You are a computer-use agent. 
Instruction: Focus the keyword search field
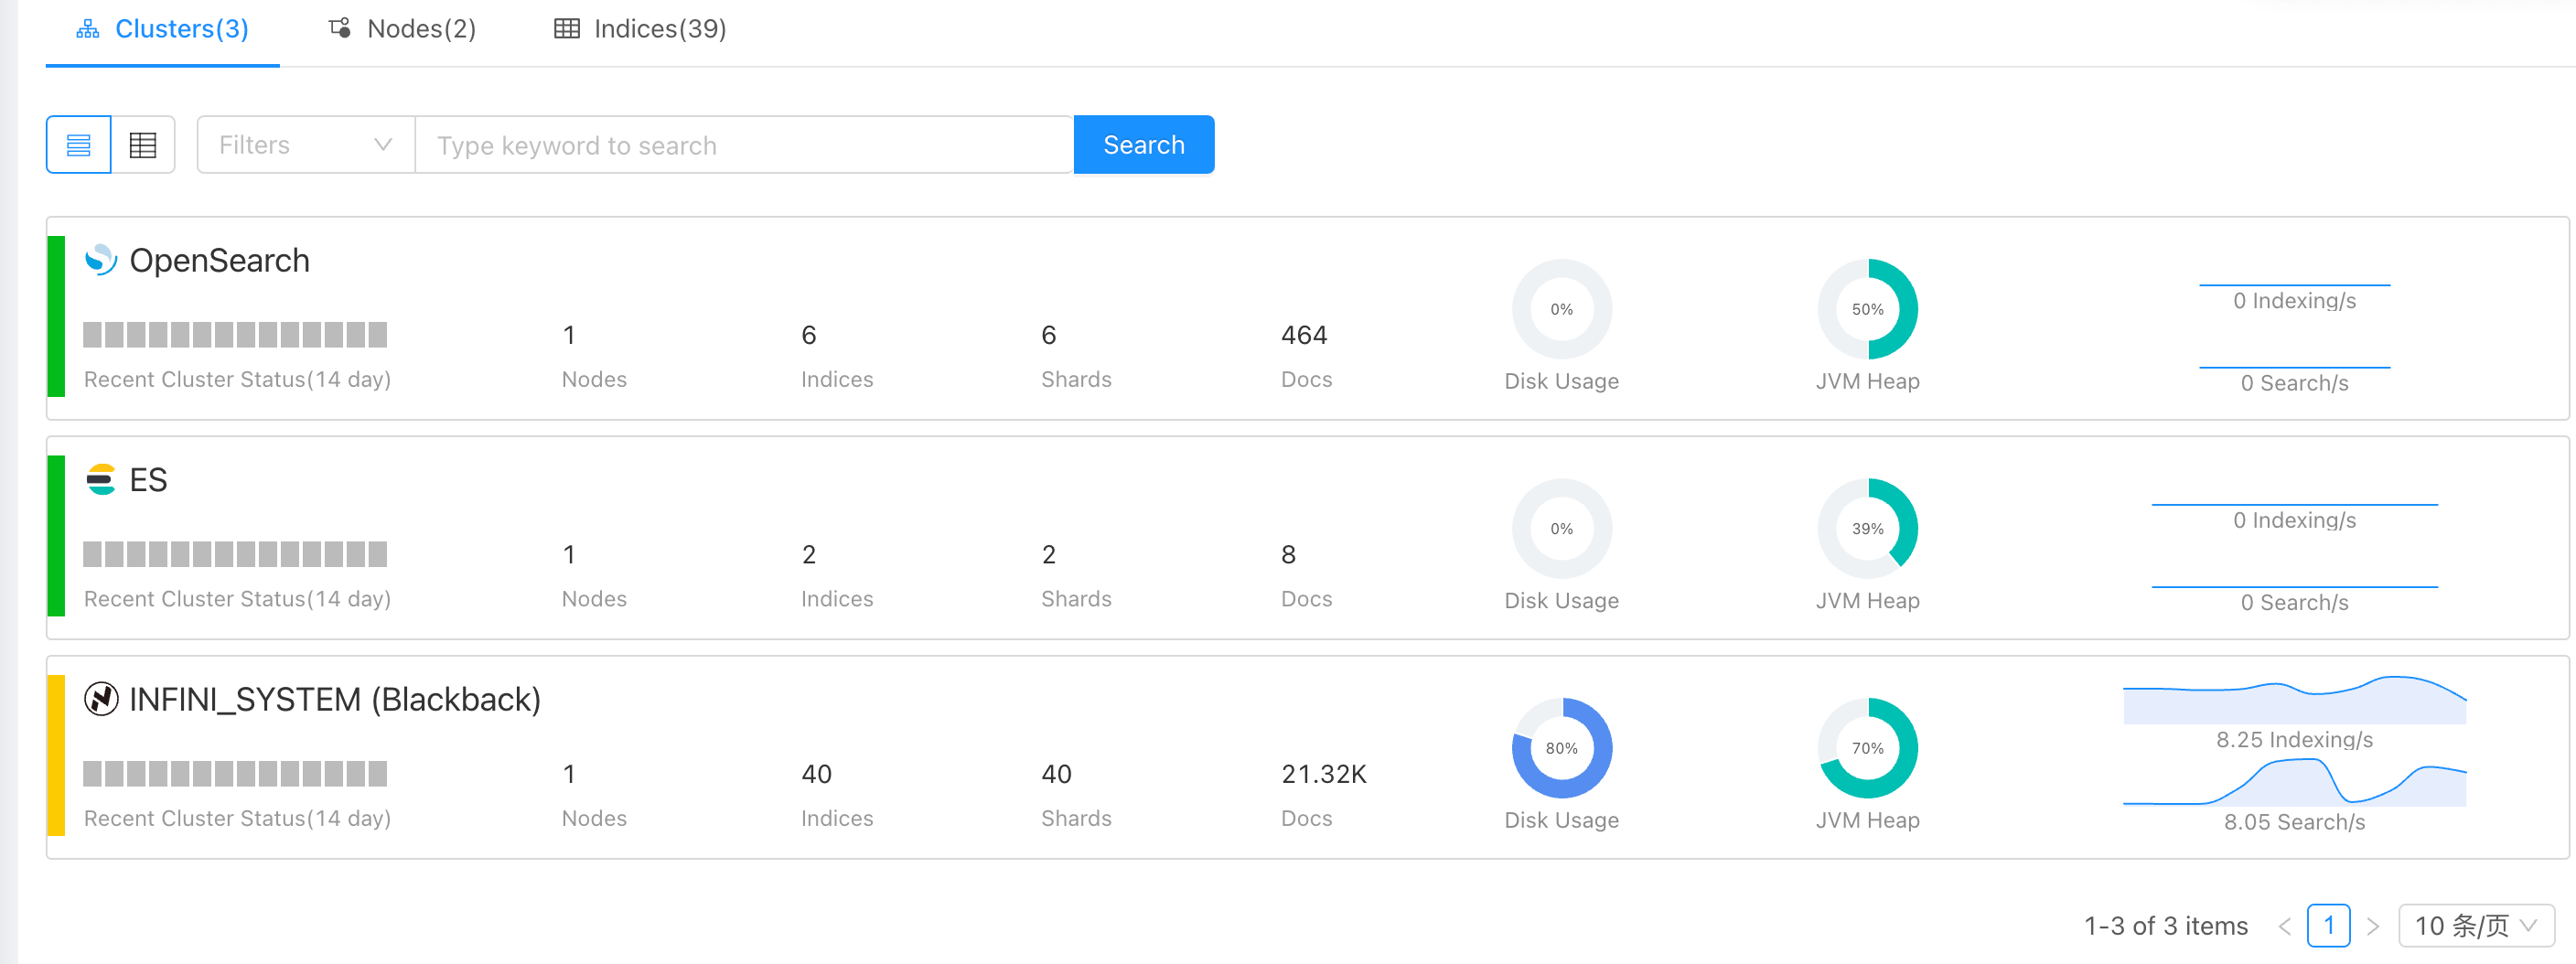pyautogui.click(x=744, y=145)
